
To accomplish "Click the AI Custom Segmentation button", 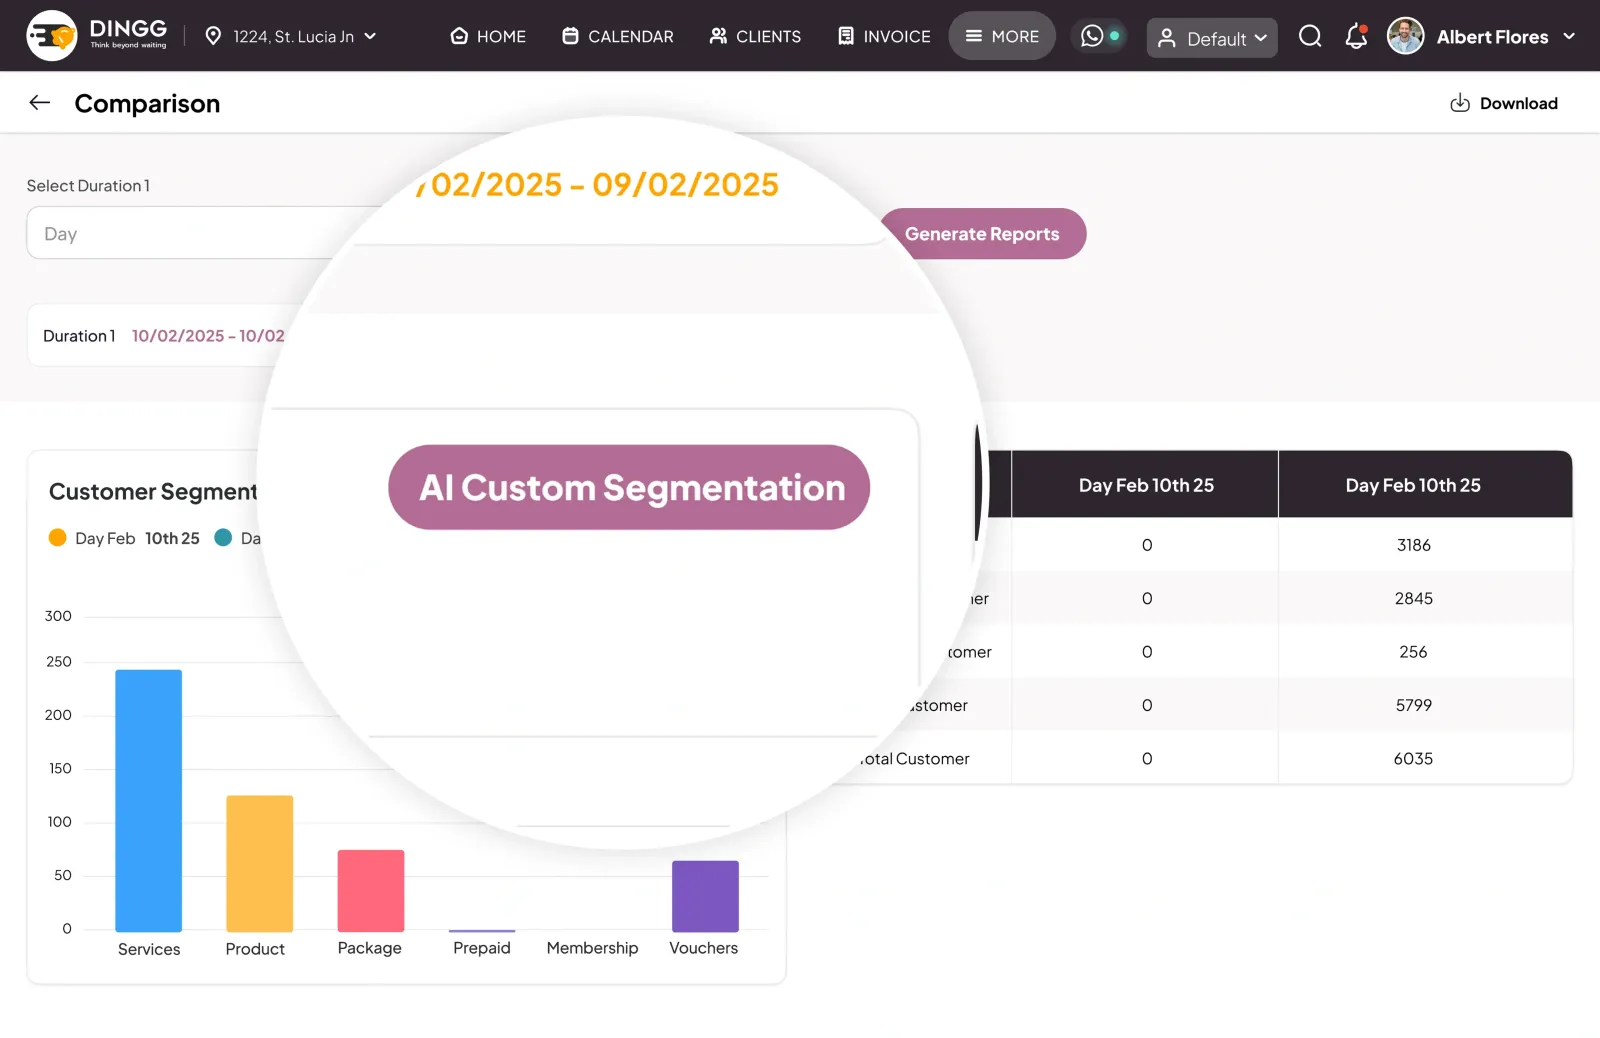I will point(629,487).
